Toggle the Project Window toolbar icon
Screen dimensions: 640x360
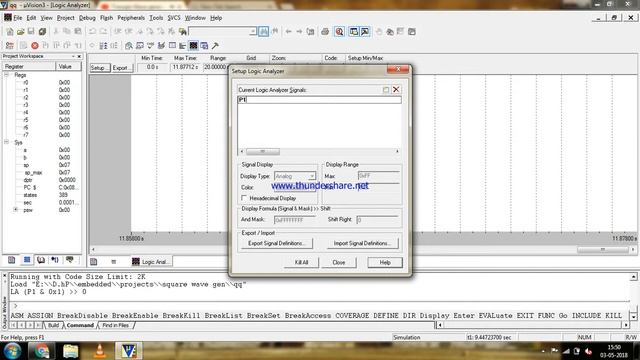point(354,31)
